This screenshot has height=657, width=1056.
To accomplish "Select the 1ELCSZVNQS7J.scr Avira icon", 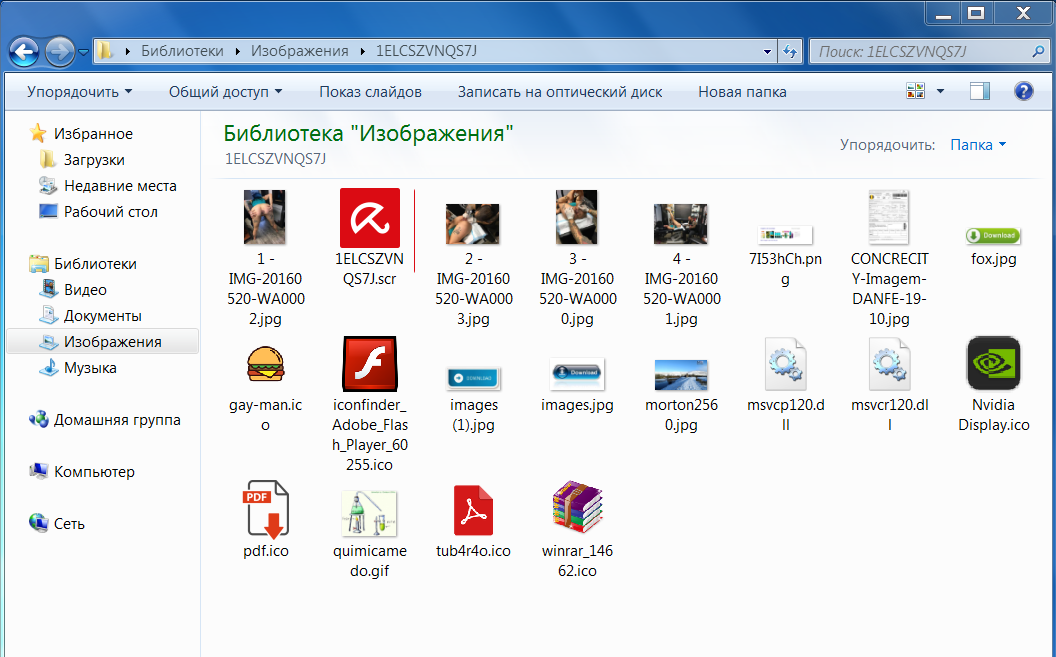I will [370, 218].
